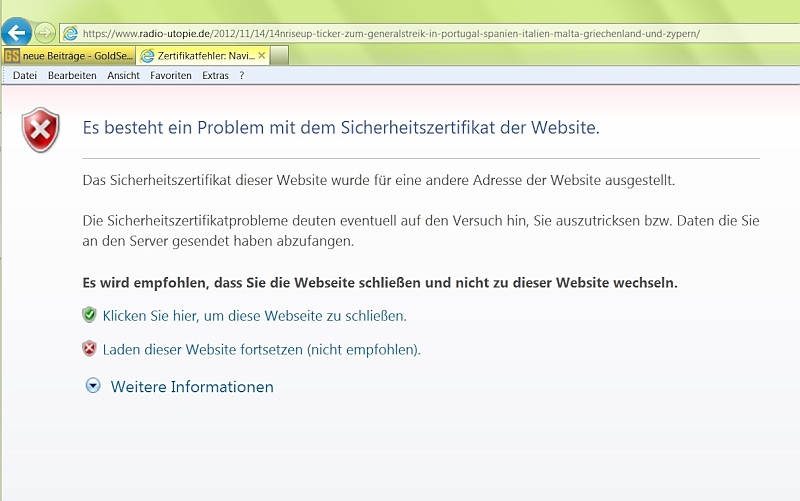
Task: Click the Weitere Informationen text label
Action: pyautogui.click(x=192, y=386)
